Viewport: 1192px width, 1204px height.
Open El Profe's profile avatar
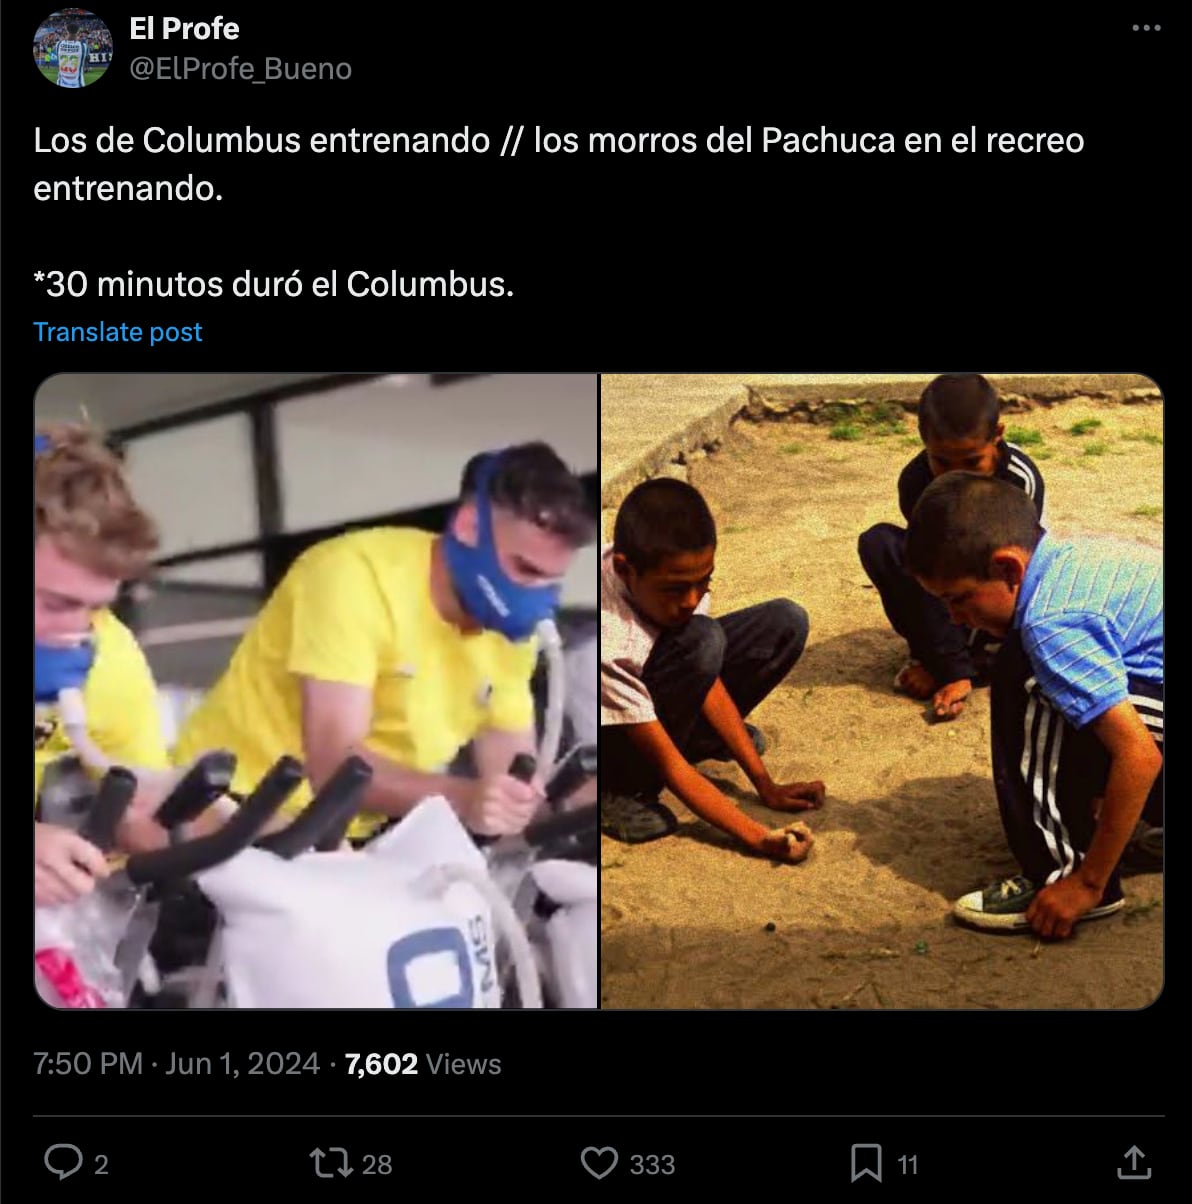pyautogui.click(x=73, y=47)
